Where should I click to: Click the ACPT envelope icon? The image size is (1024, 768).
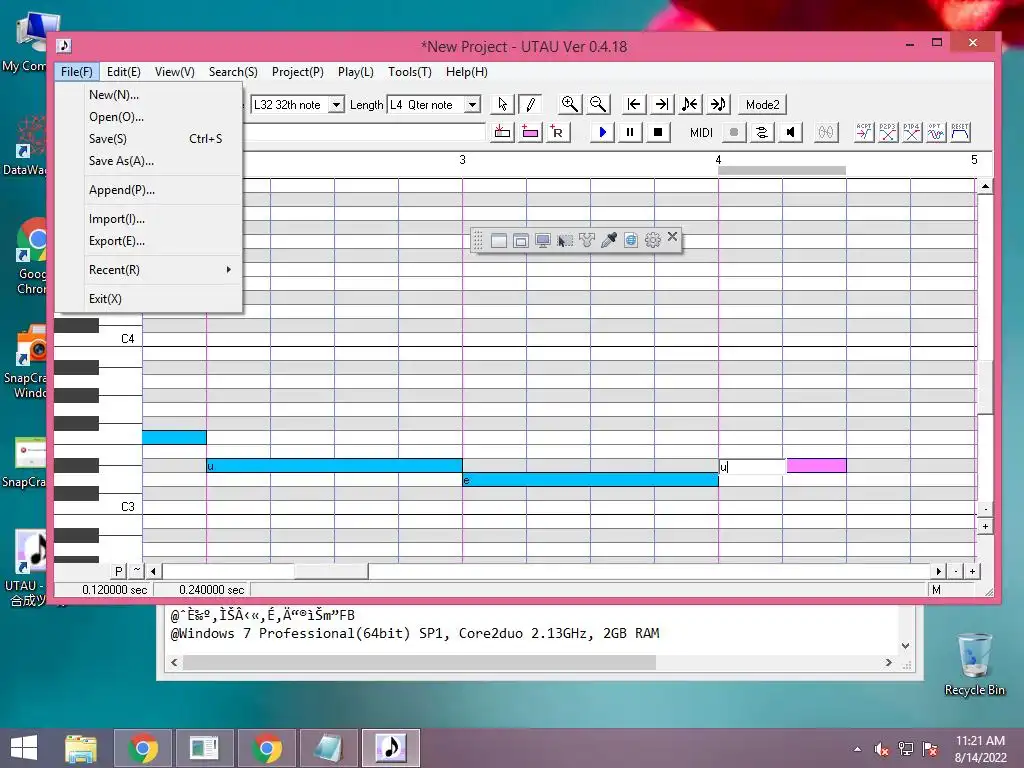pyautogui.click(x=864, y=133)
